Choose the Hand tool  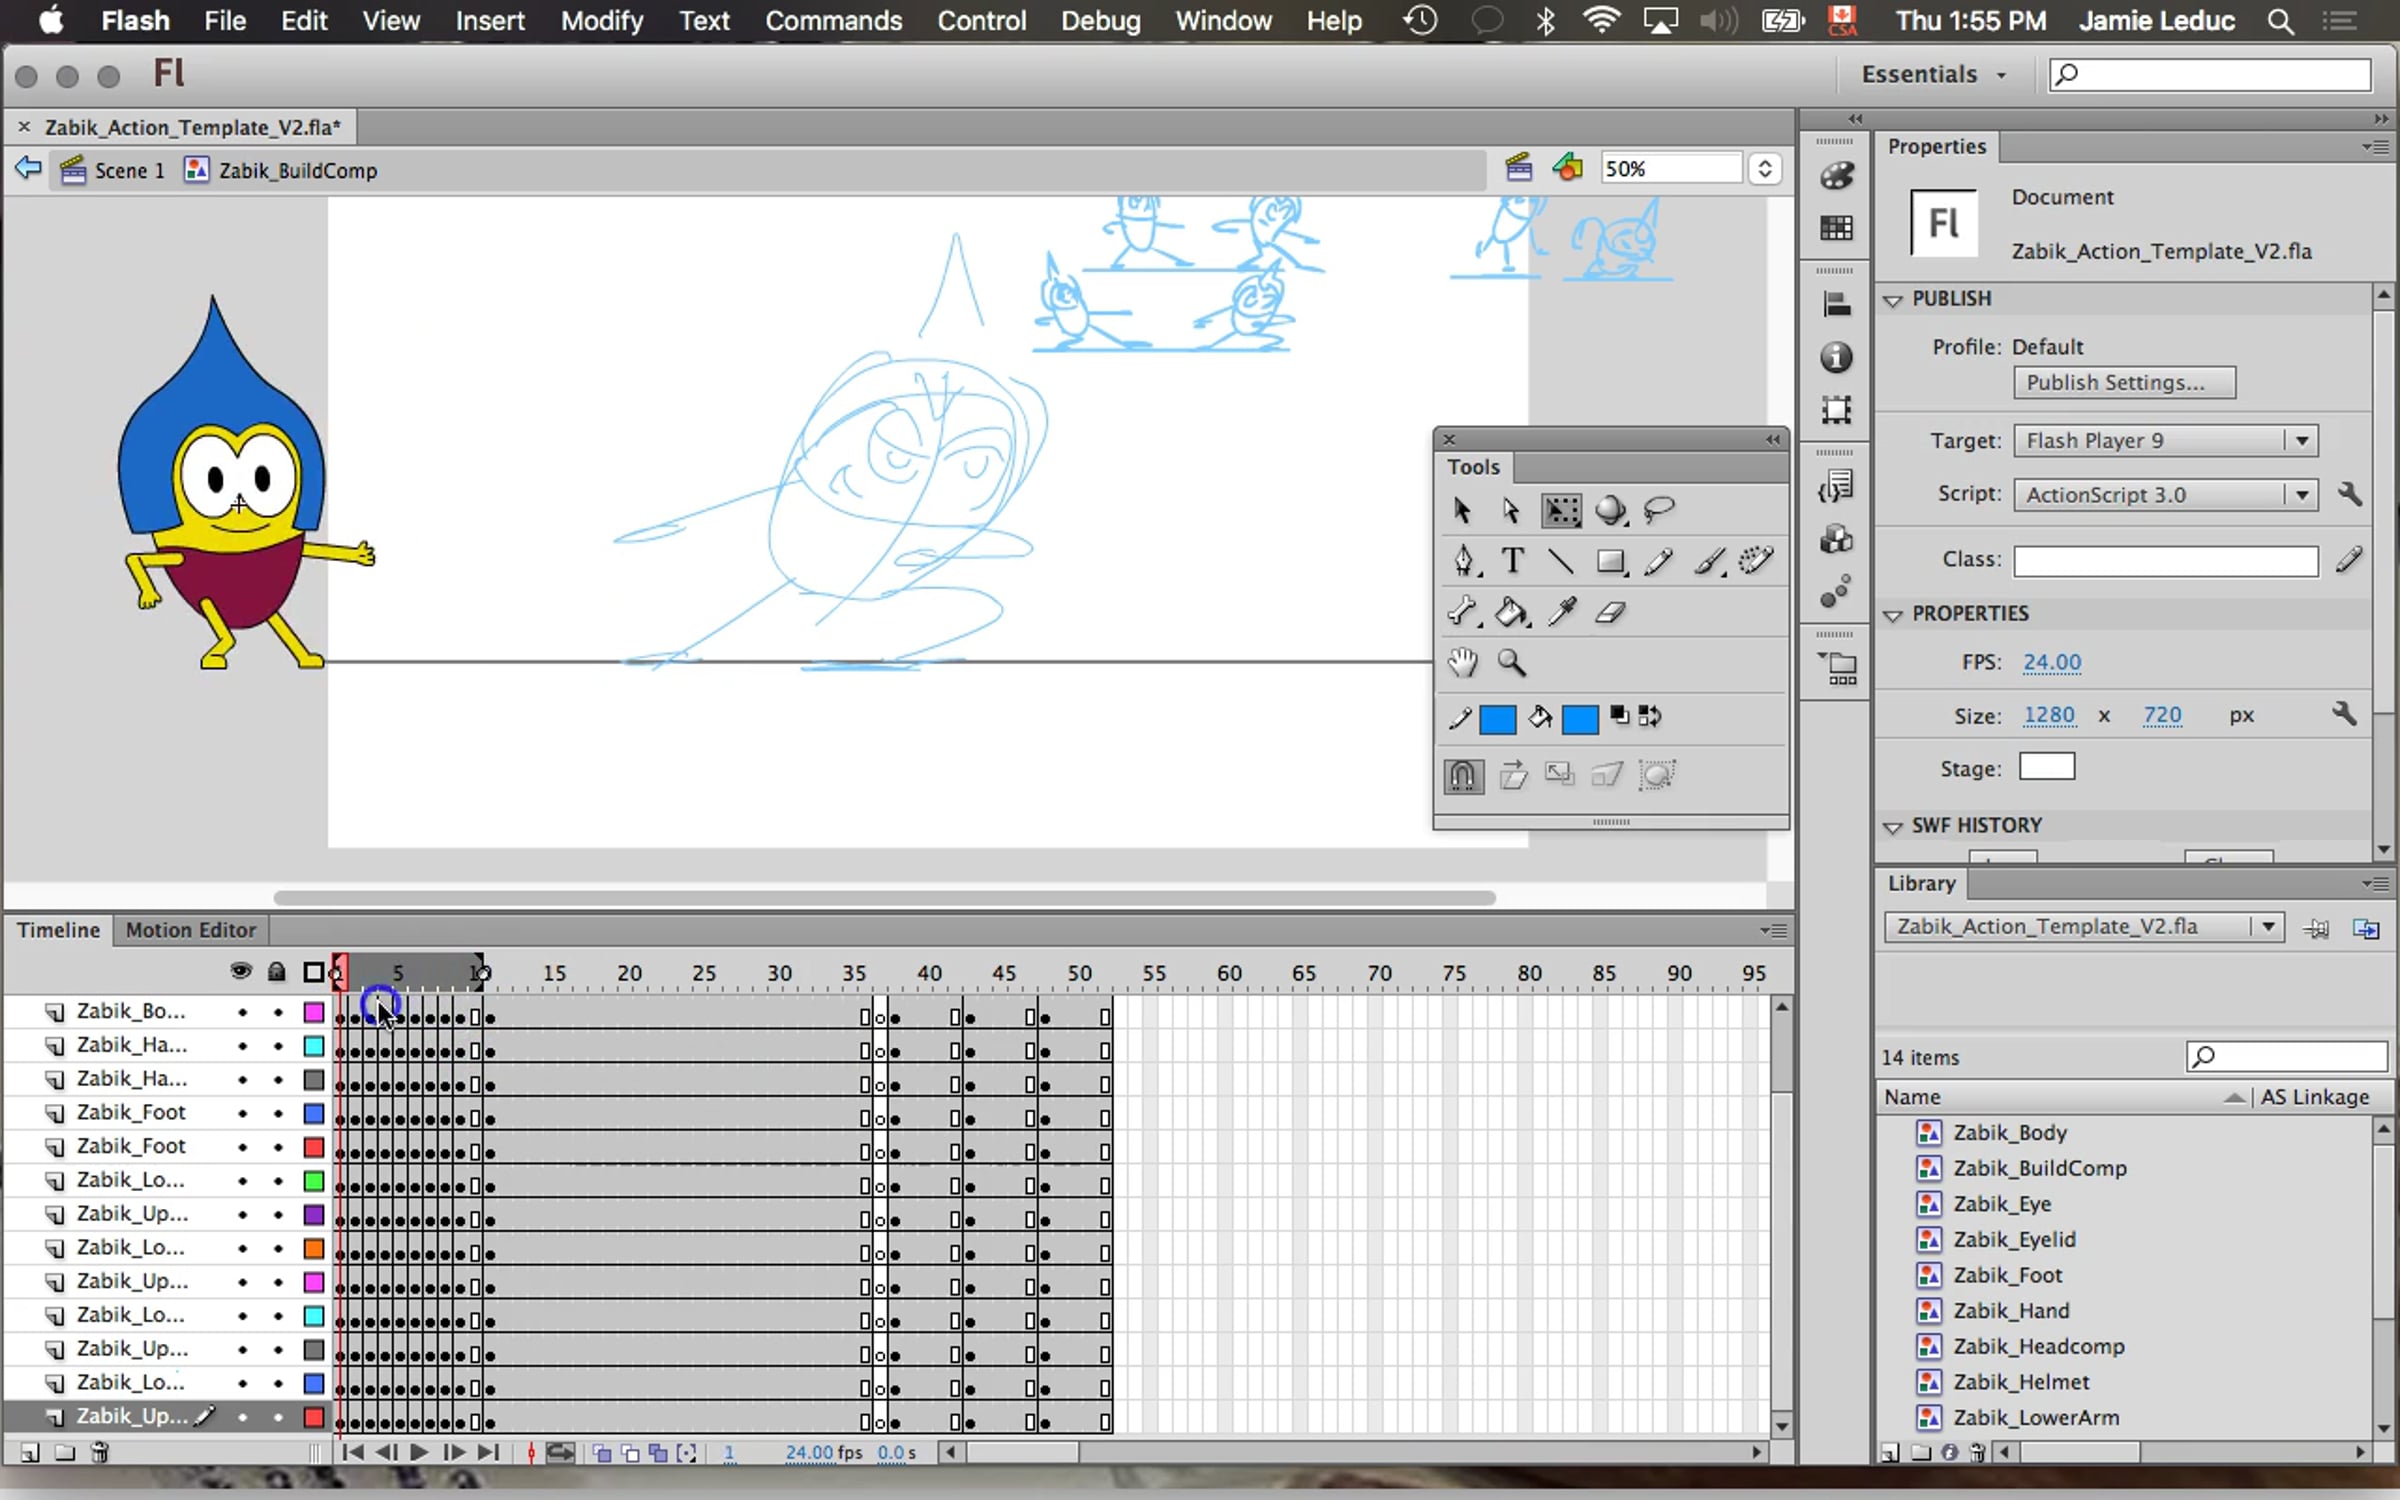[1462, 662]
